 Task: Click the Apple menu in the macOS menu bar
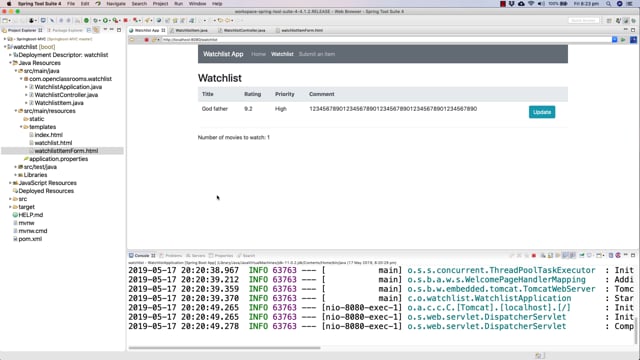pos(9,4)
